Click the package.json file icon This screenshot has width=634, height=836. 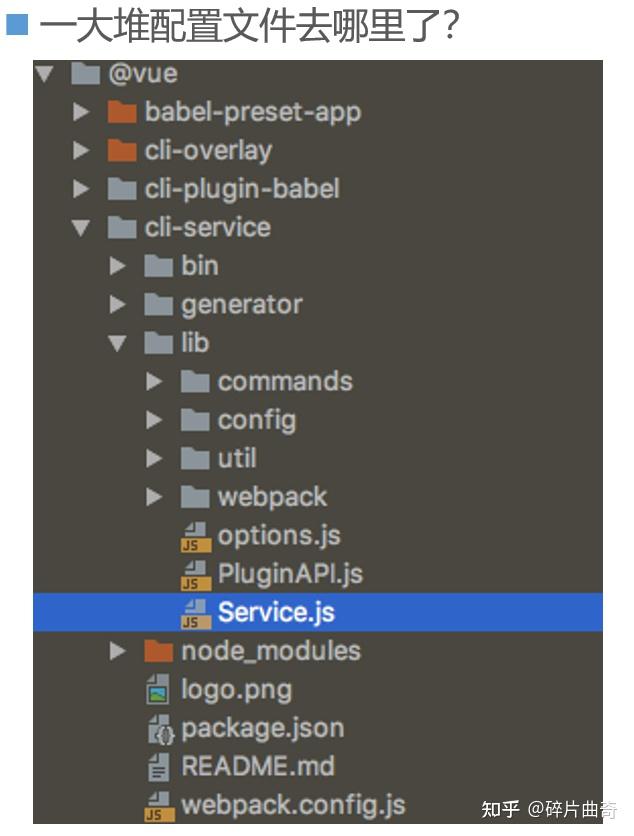[160, 729]
